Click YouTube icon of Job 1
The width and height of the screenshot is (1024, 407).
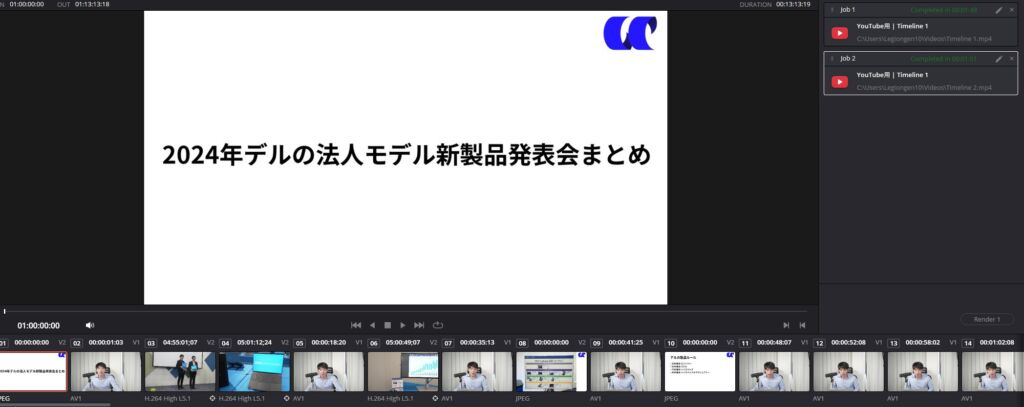(840, 33)
